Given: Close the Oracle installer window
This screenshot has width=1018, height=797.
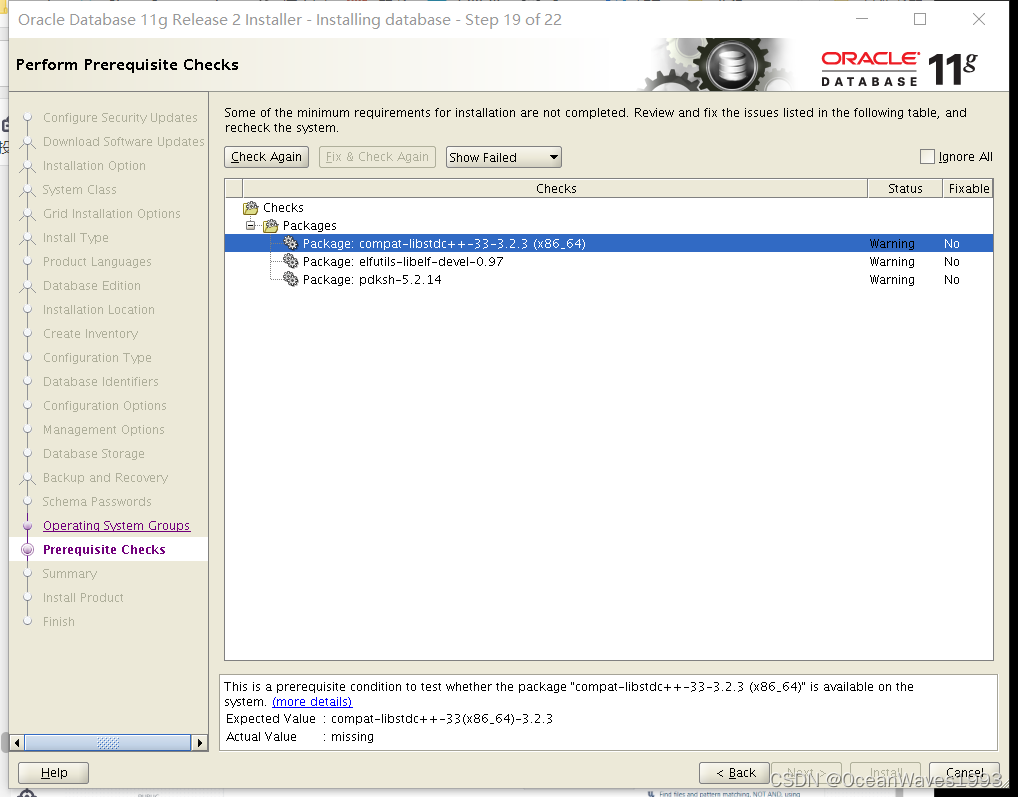Looking at the screenshot, I should 979,19.
